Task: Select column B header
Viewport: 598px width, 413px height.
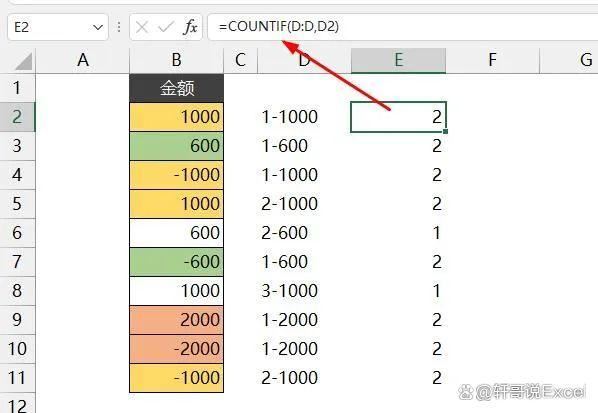Action: pyautogui.click(x=176, y=60)
